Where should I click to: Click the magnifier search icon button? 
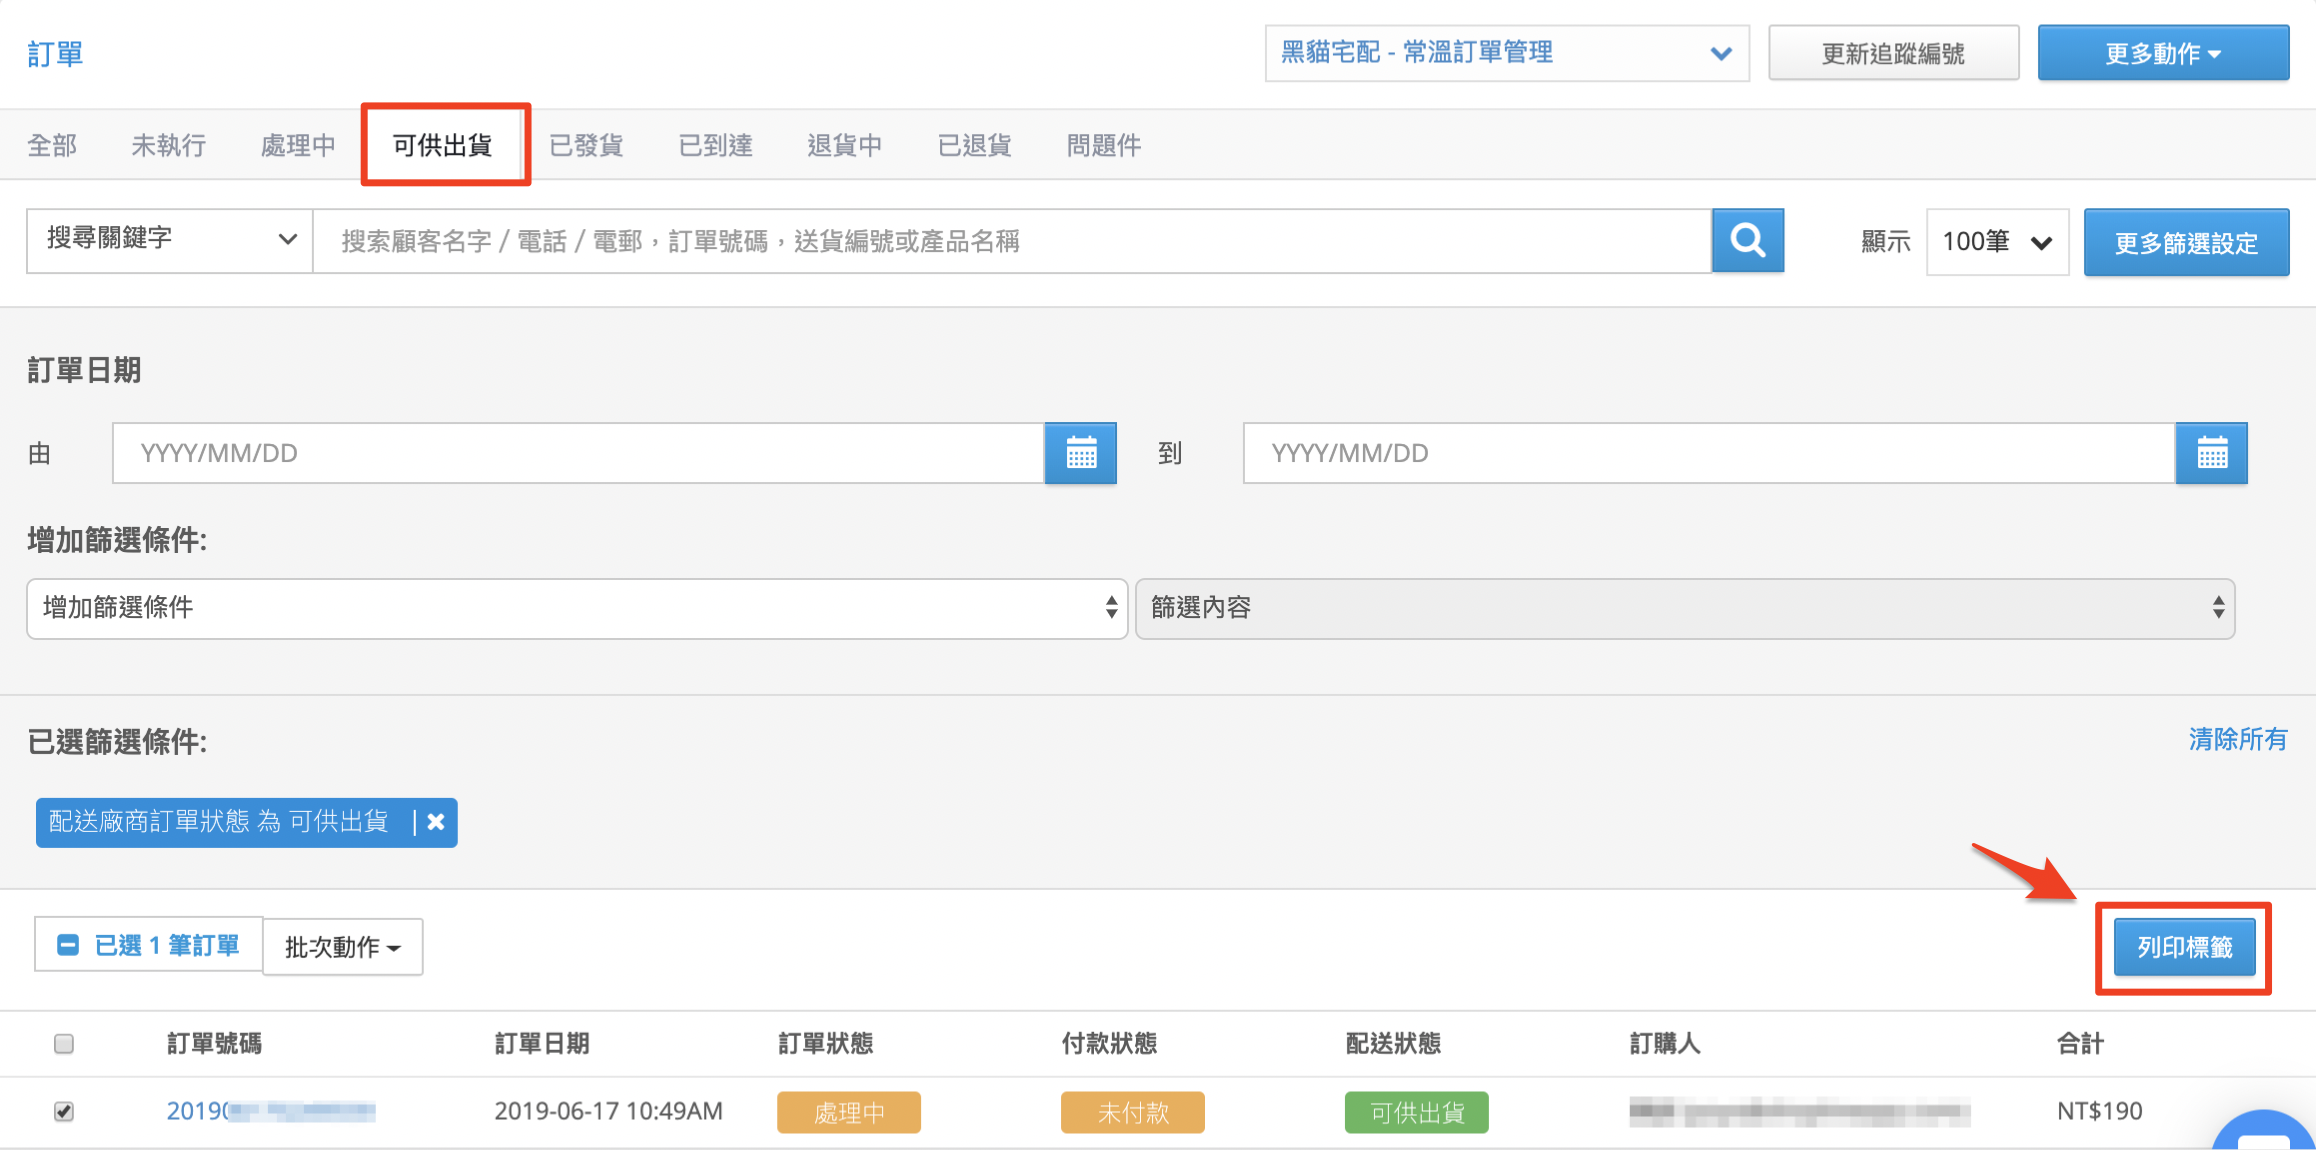1747,240
